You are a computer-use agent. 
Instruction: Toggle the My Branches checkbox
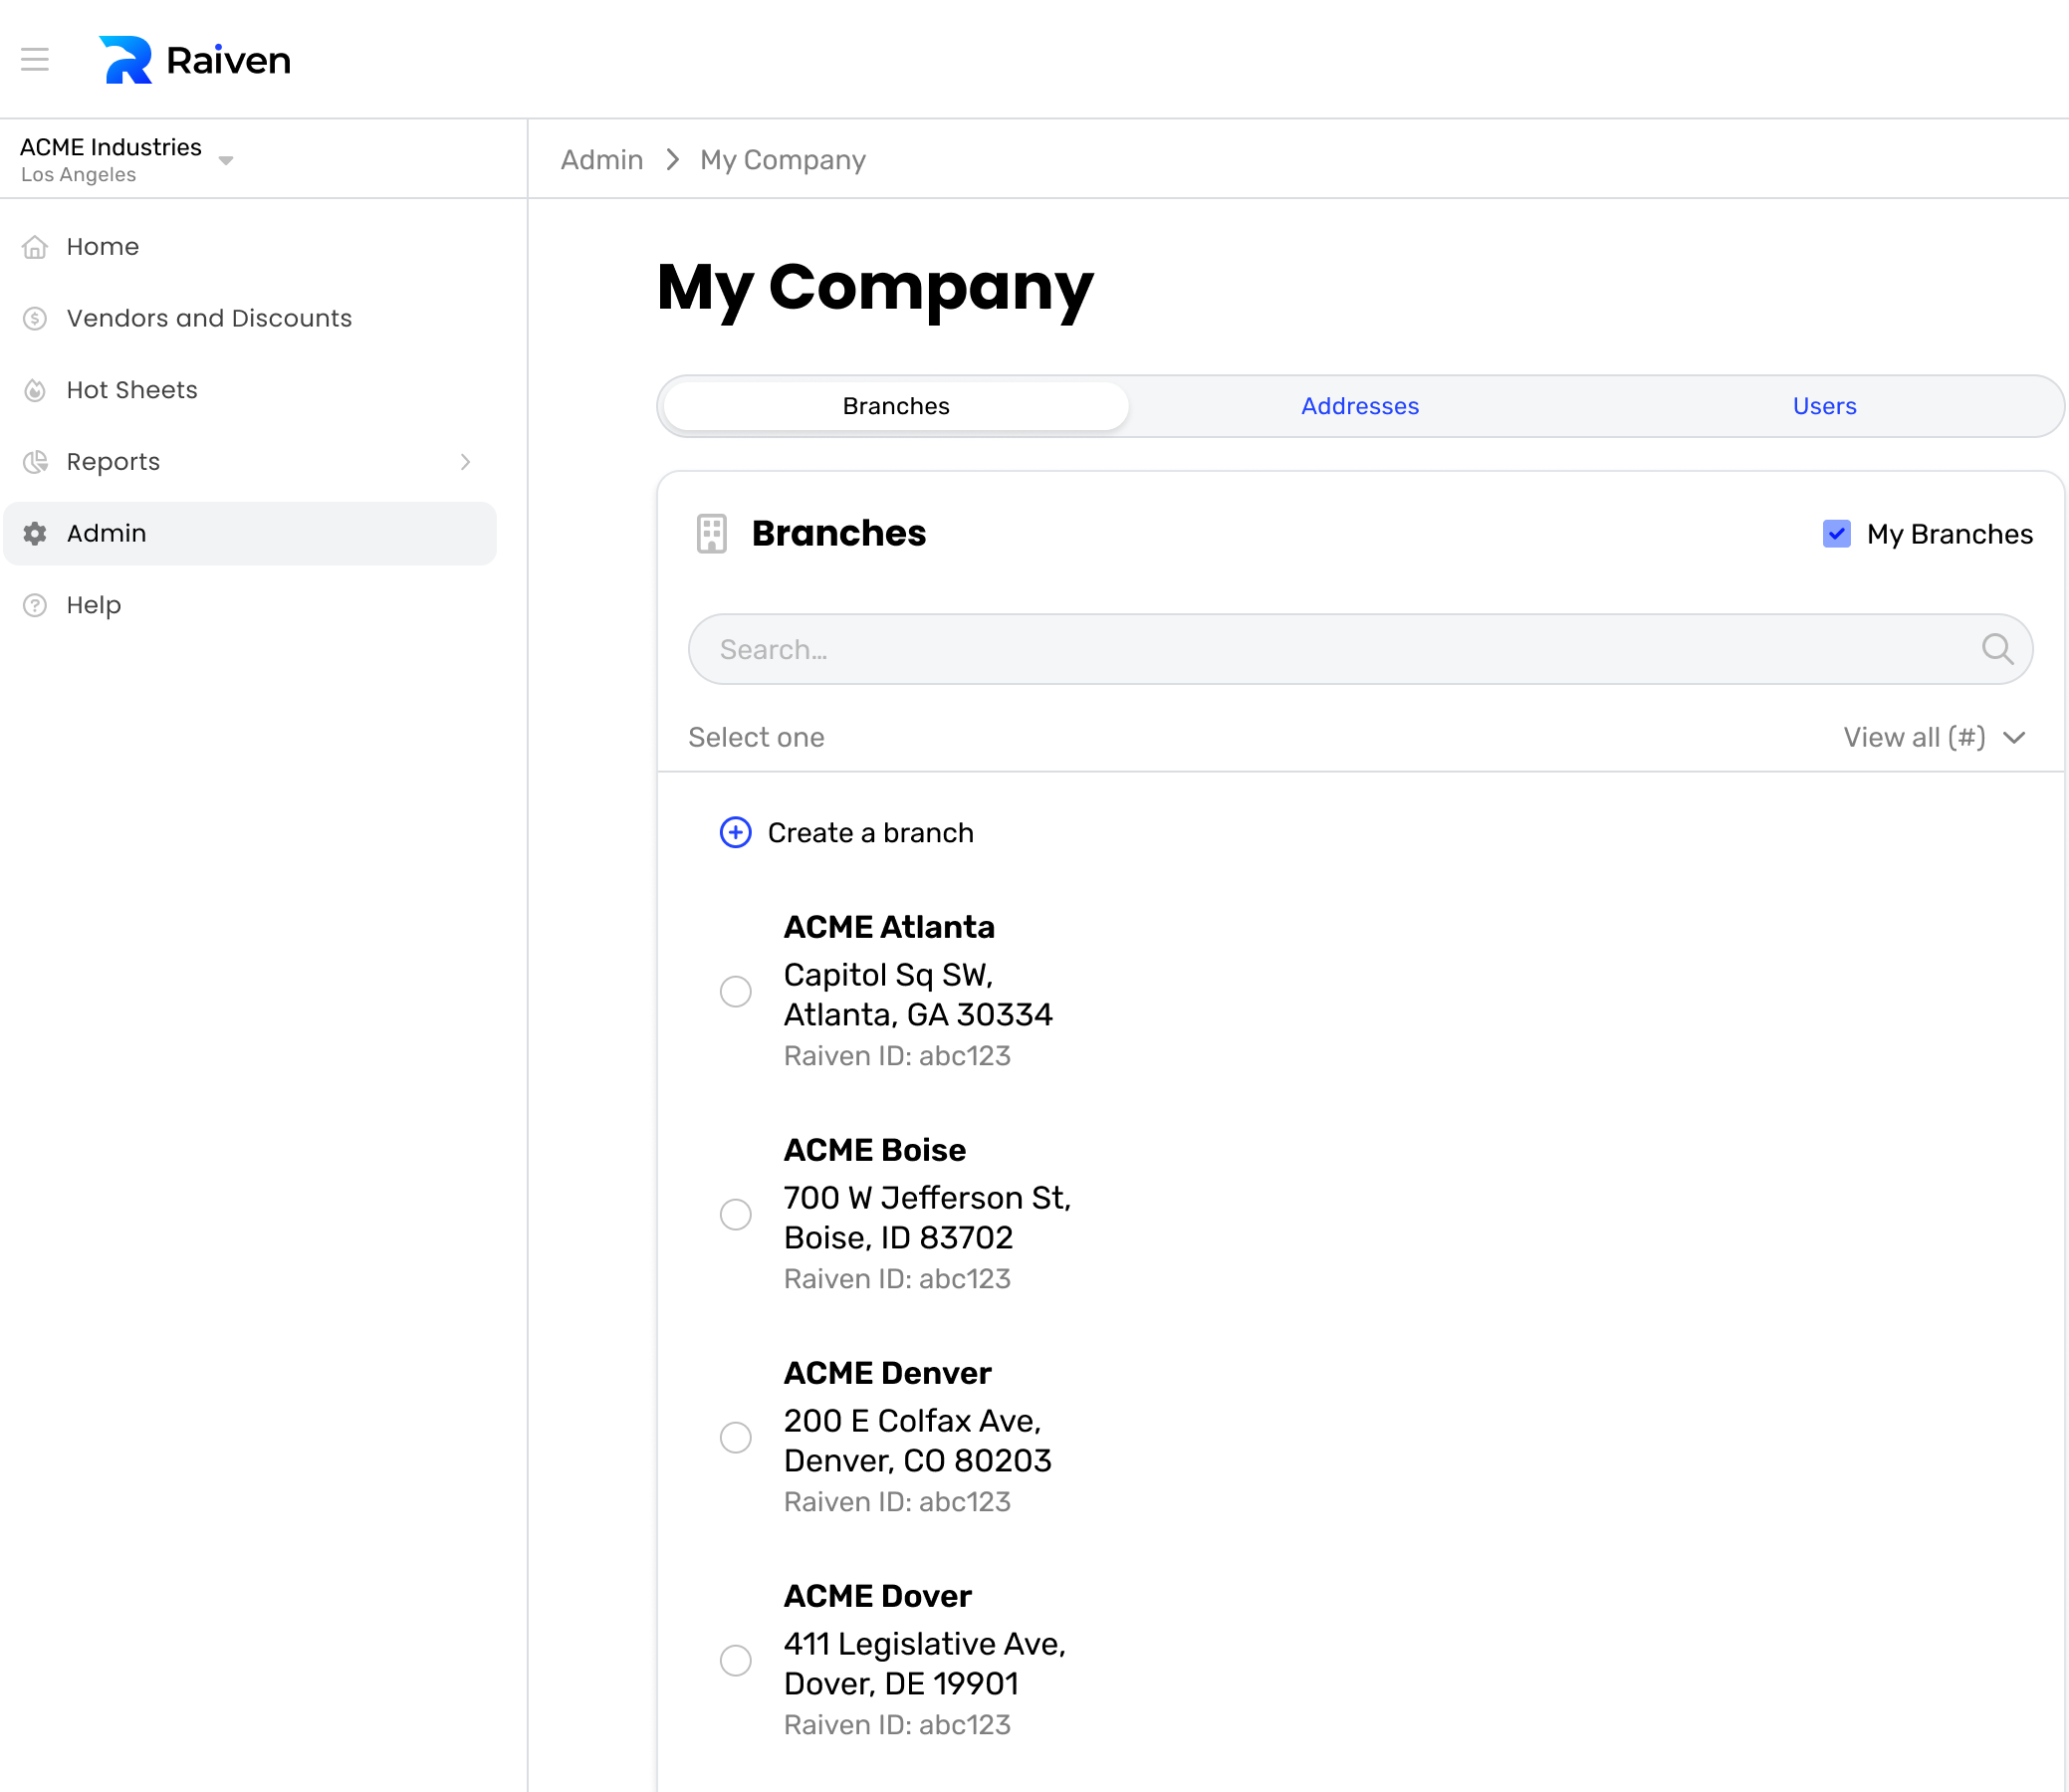(1836, 534)
